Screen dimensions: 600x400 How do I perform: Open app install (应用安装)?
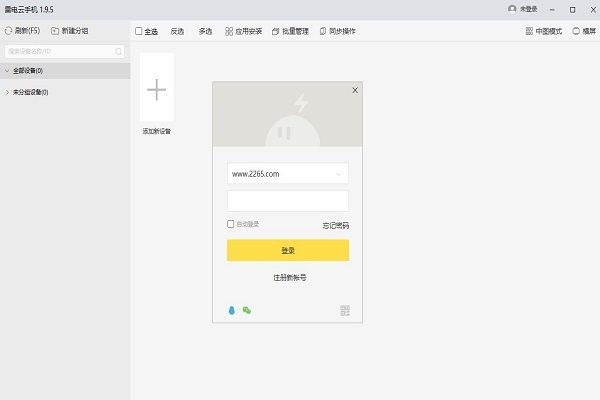click(244, 31)
